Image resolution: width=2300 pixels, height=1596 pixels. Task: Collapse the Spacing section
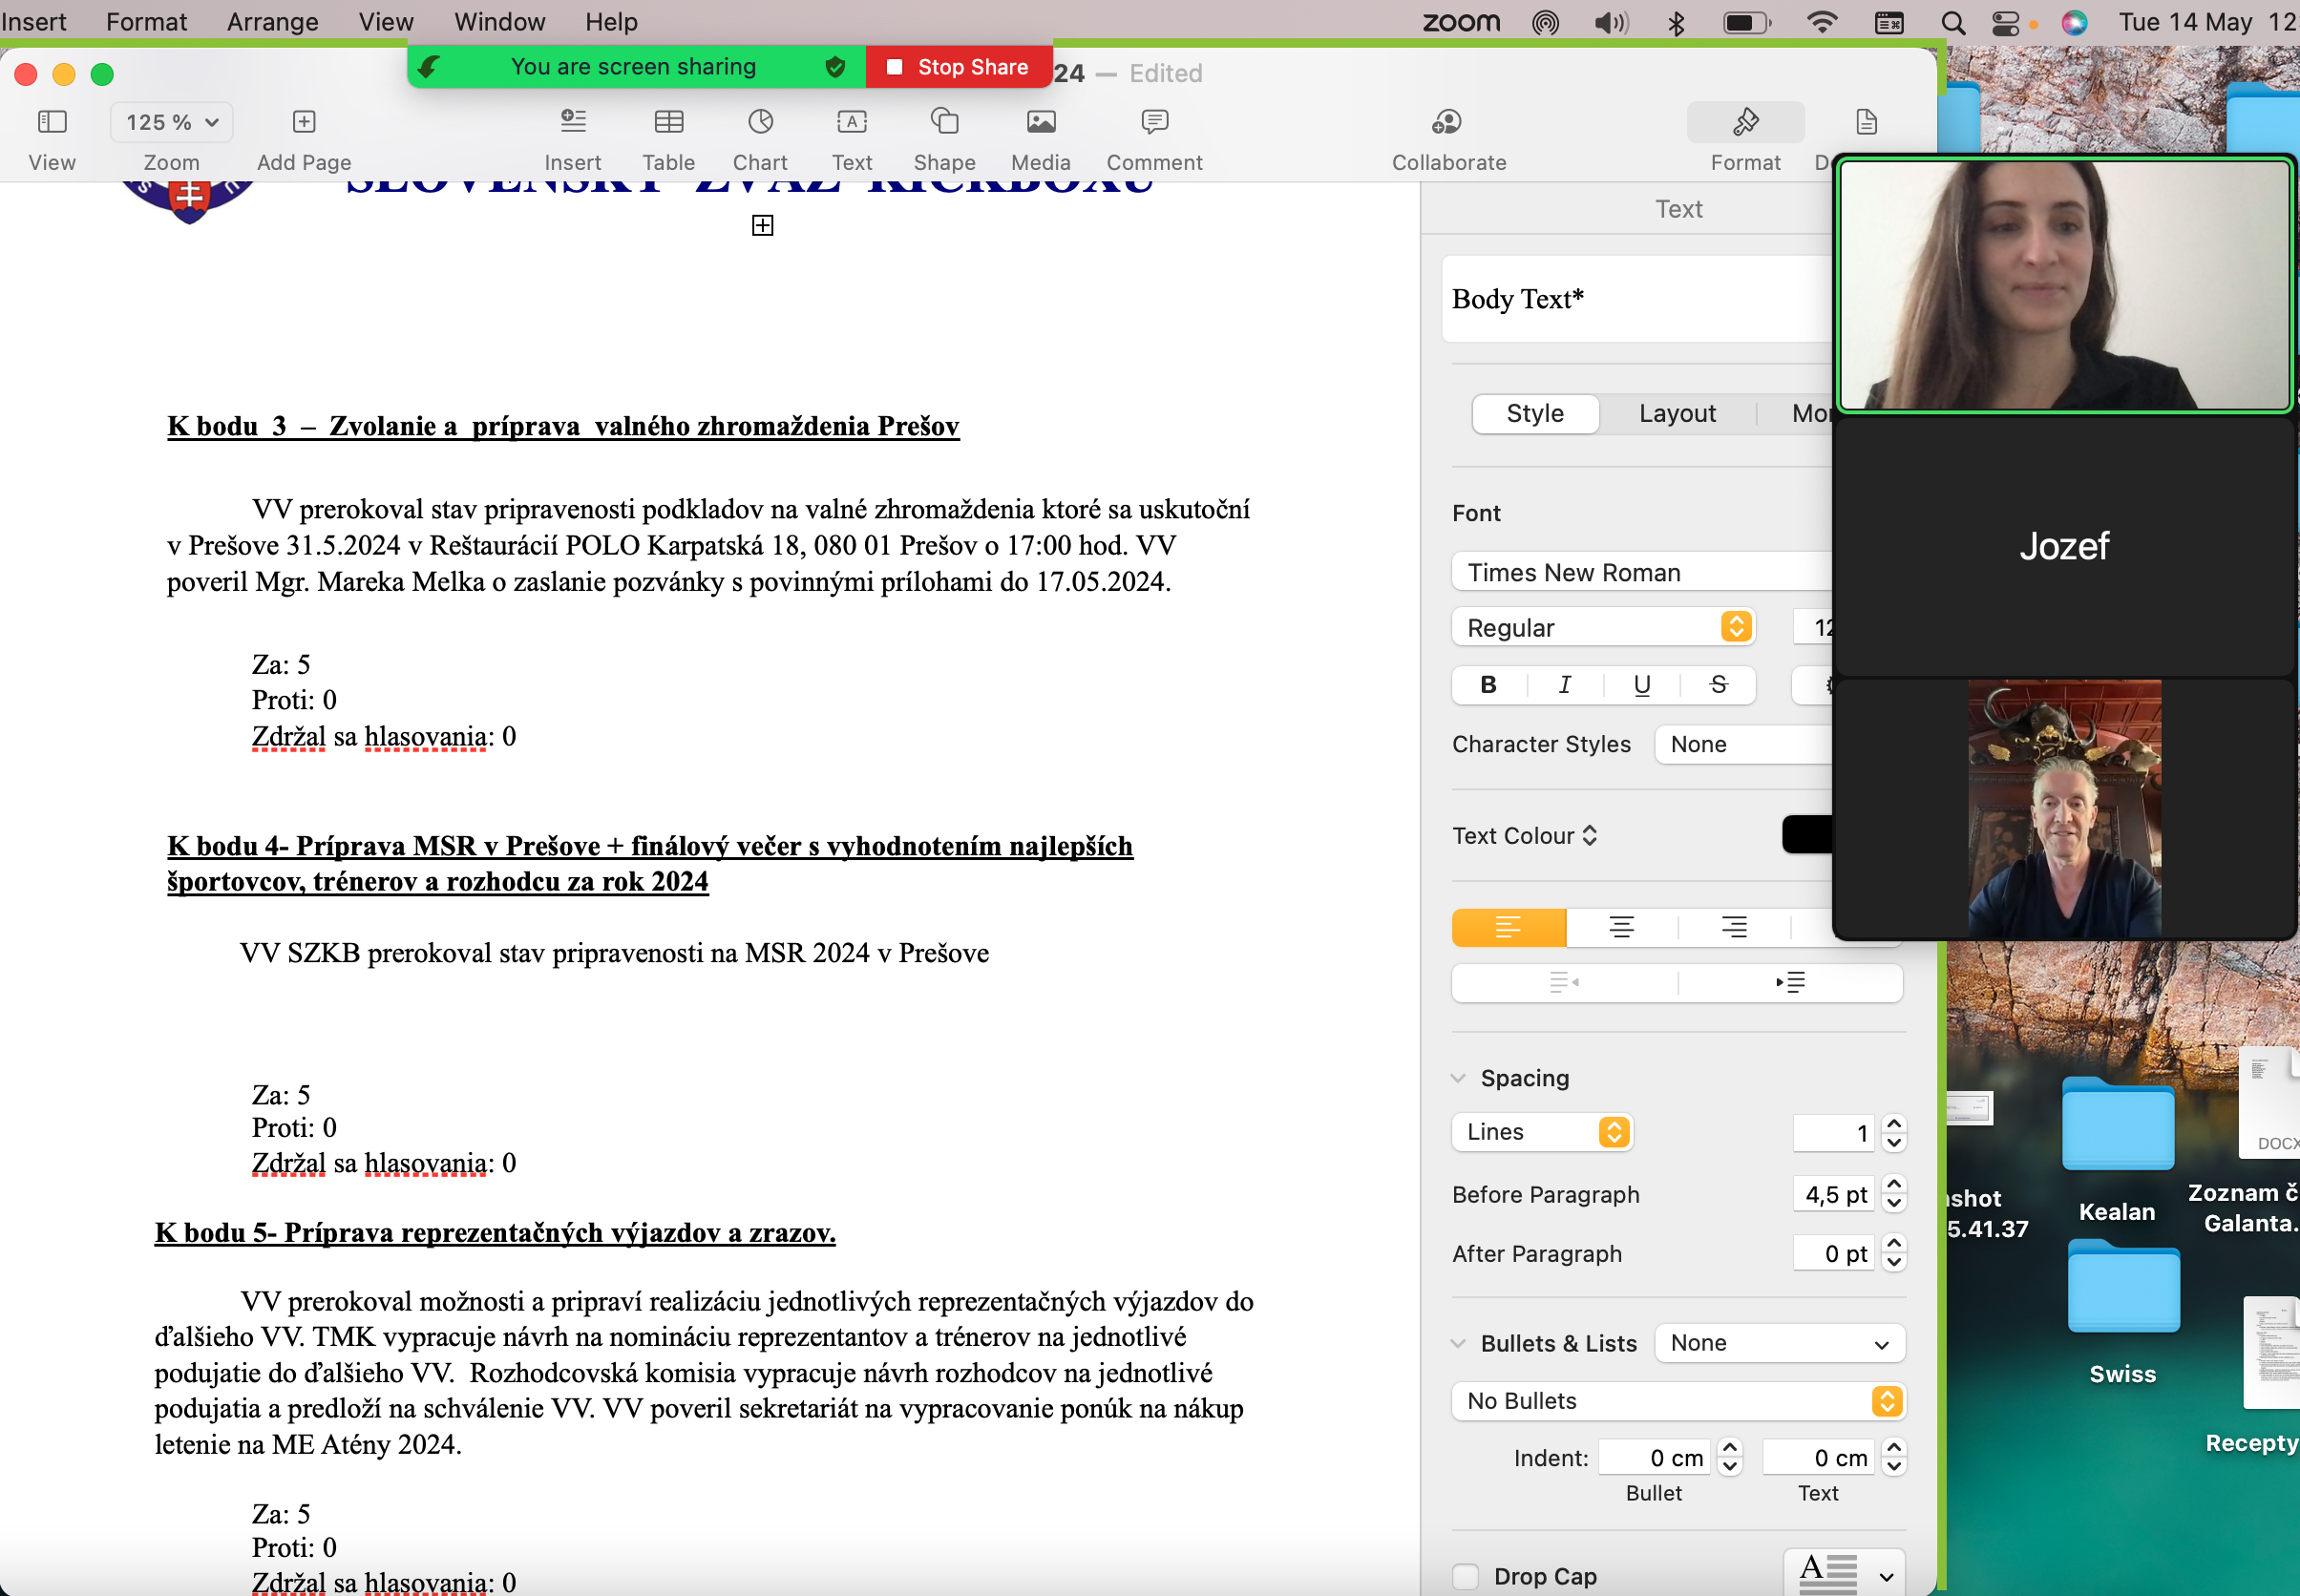(1459, 1078)
